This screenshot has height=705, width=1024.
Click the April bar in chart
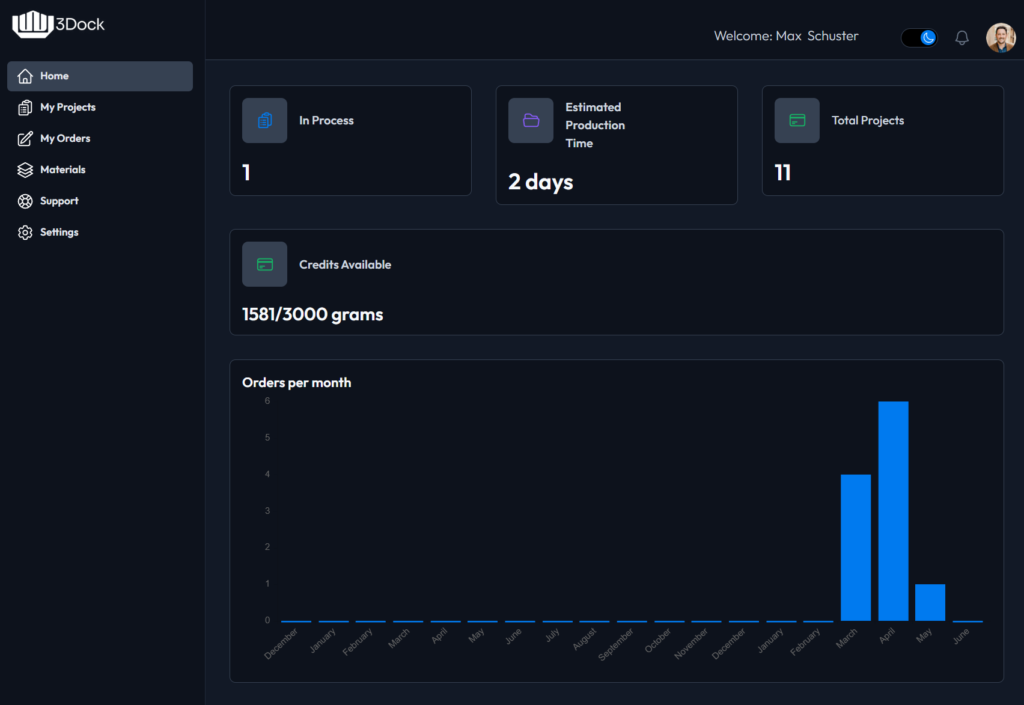(x=892, y=511)
